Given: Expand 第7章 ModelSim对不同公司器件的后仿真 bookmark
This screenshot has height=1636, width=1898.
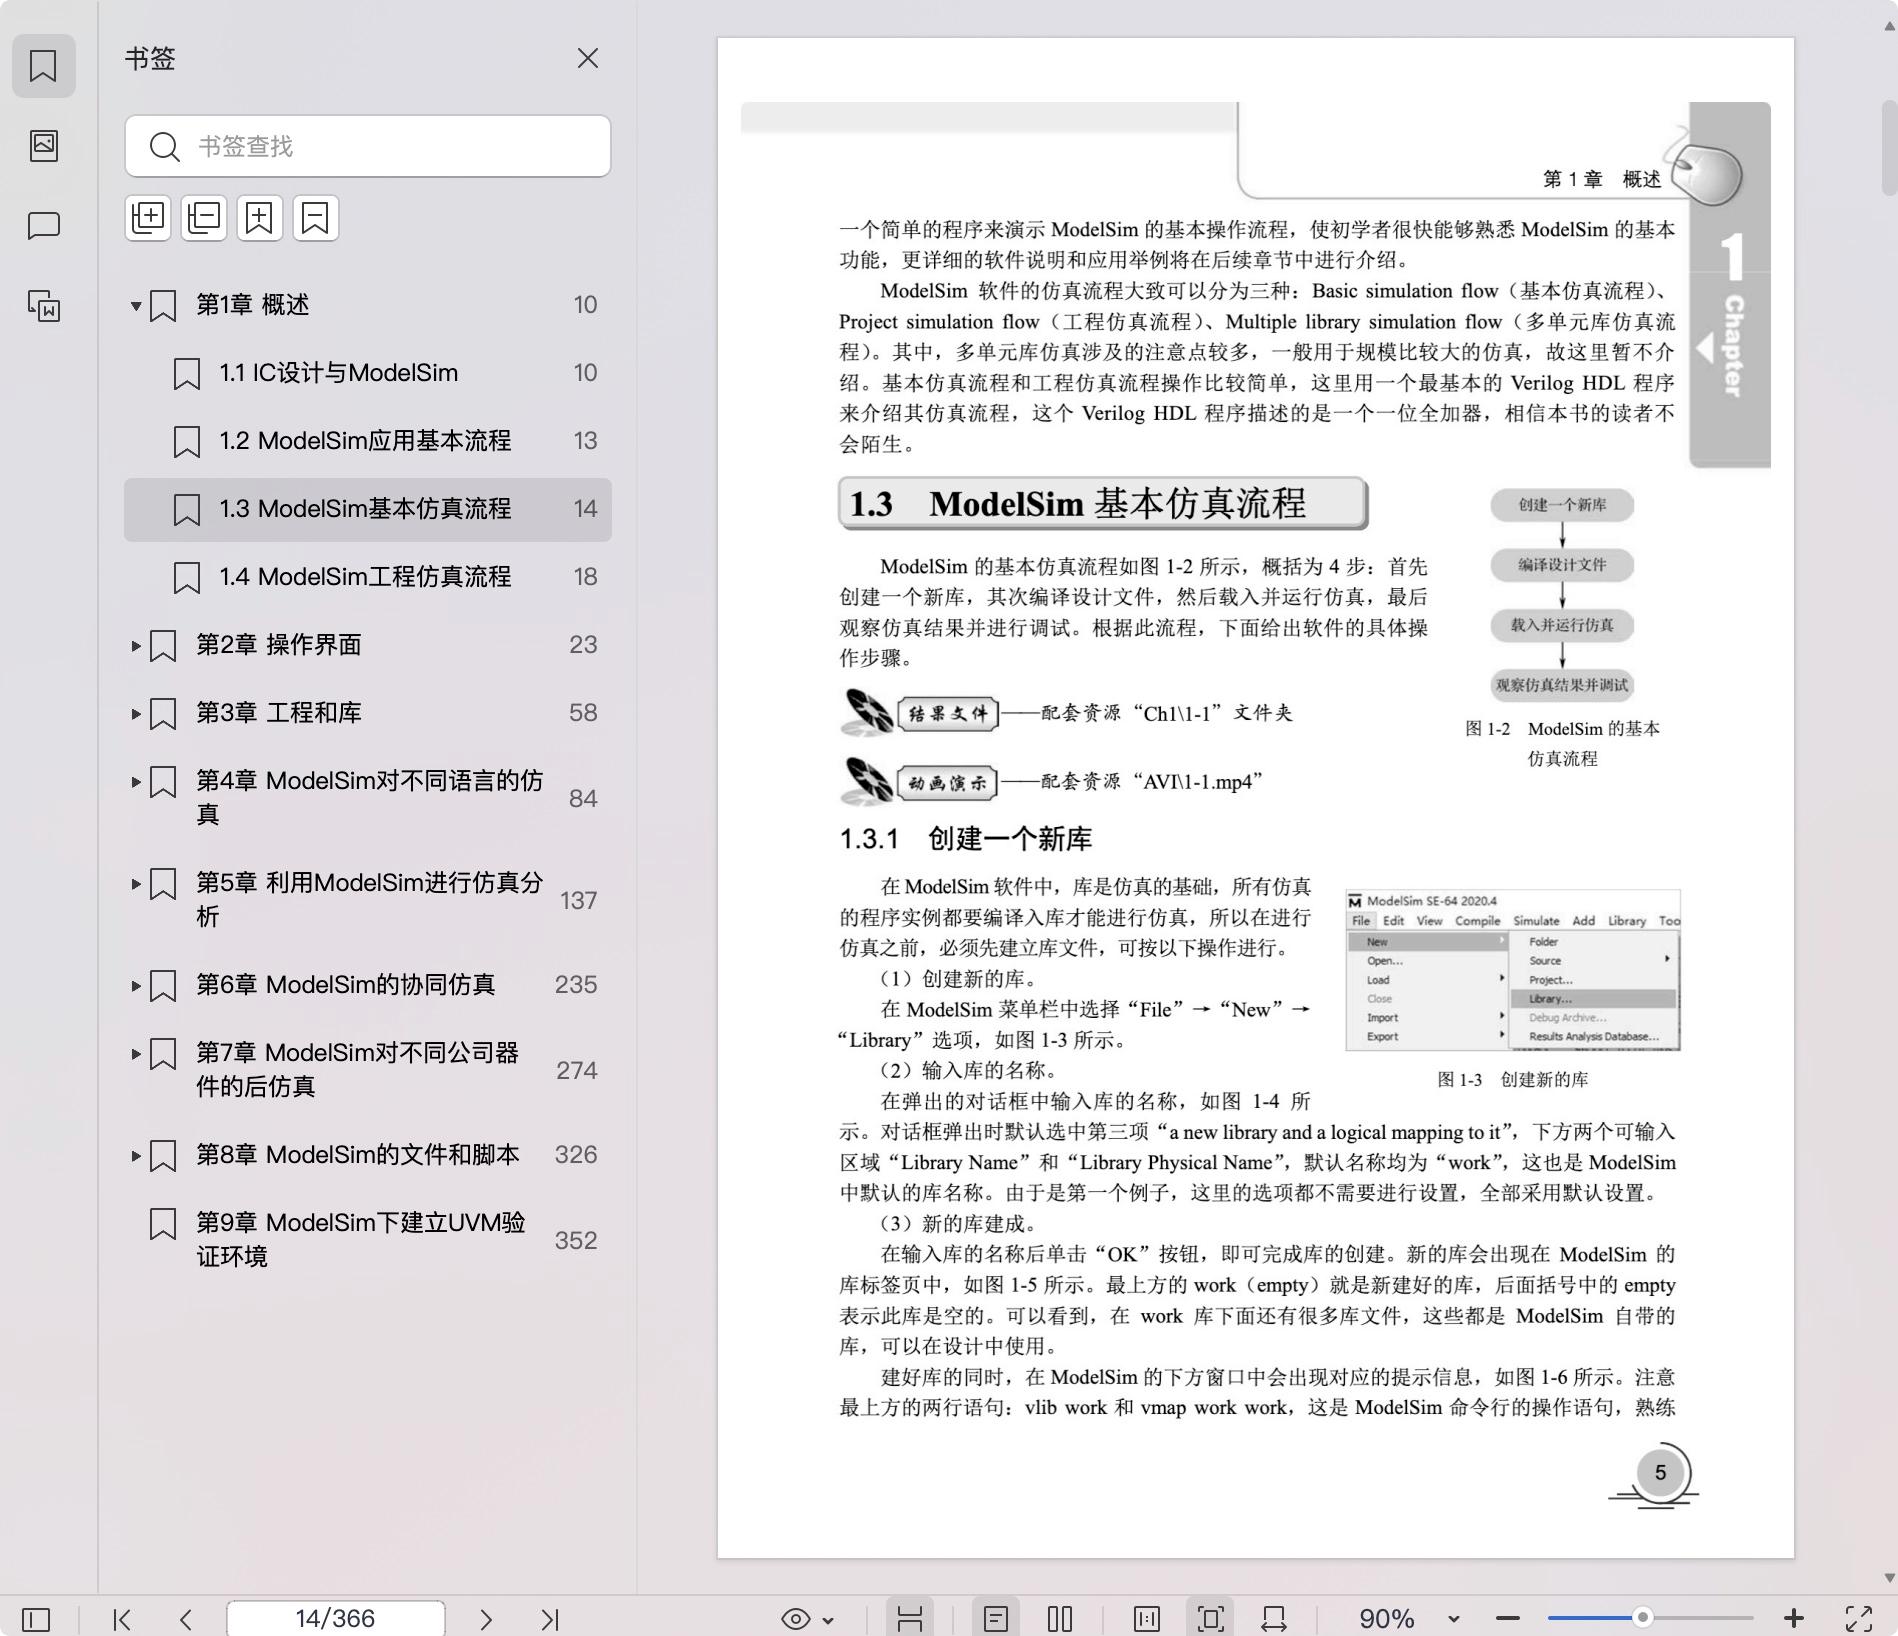Looking at the screenshot, I should (136, 1053).
